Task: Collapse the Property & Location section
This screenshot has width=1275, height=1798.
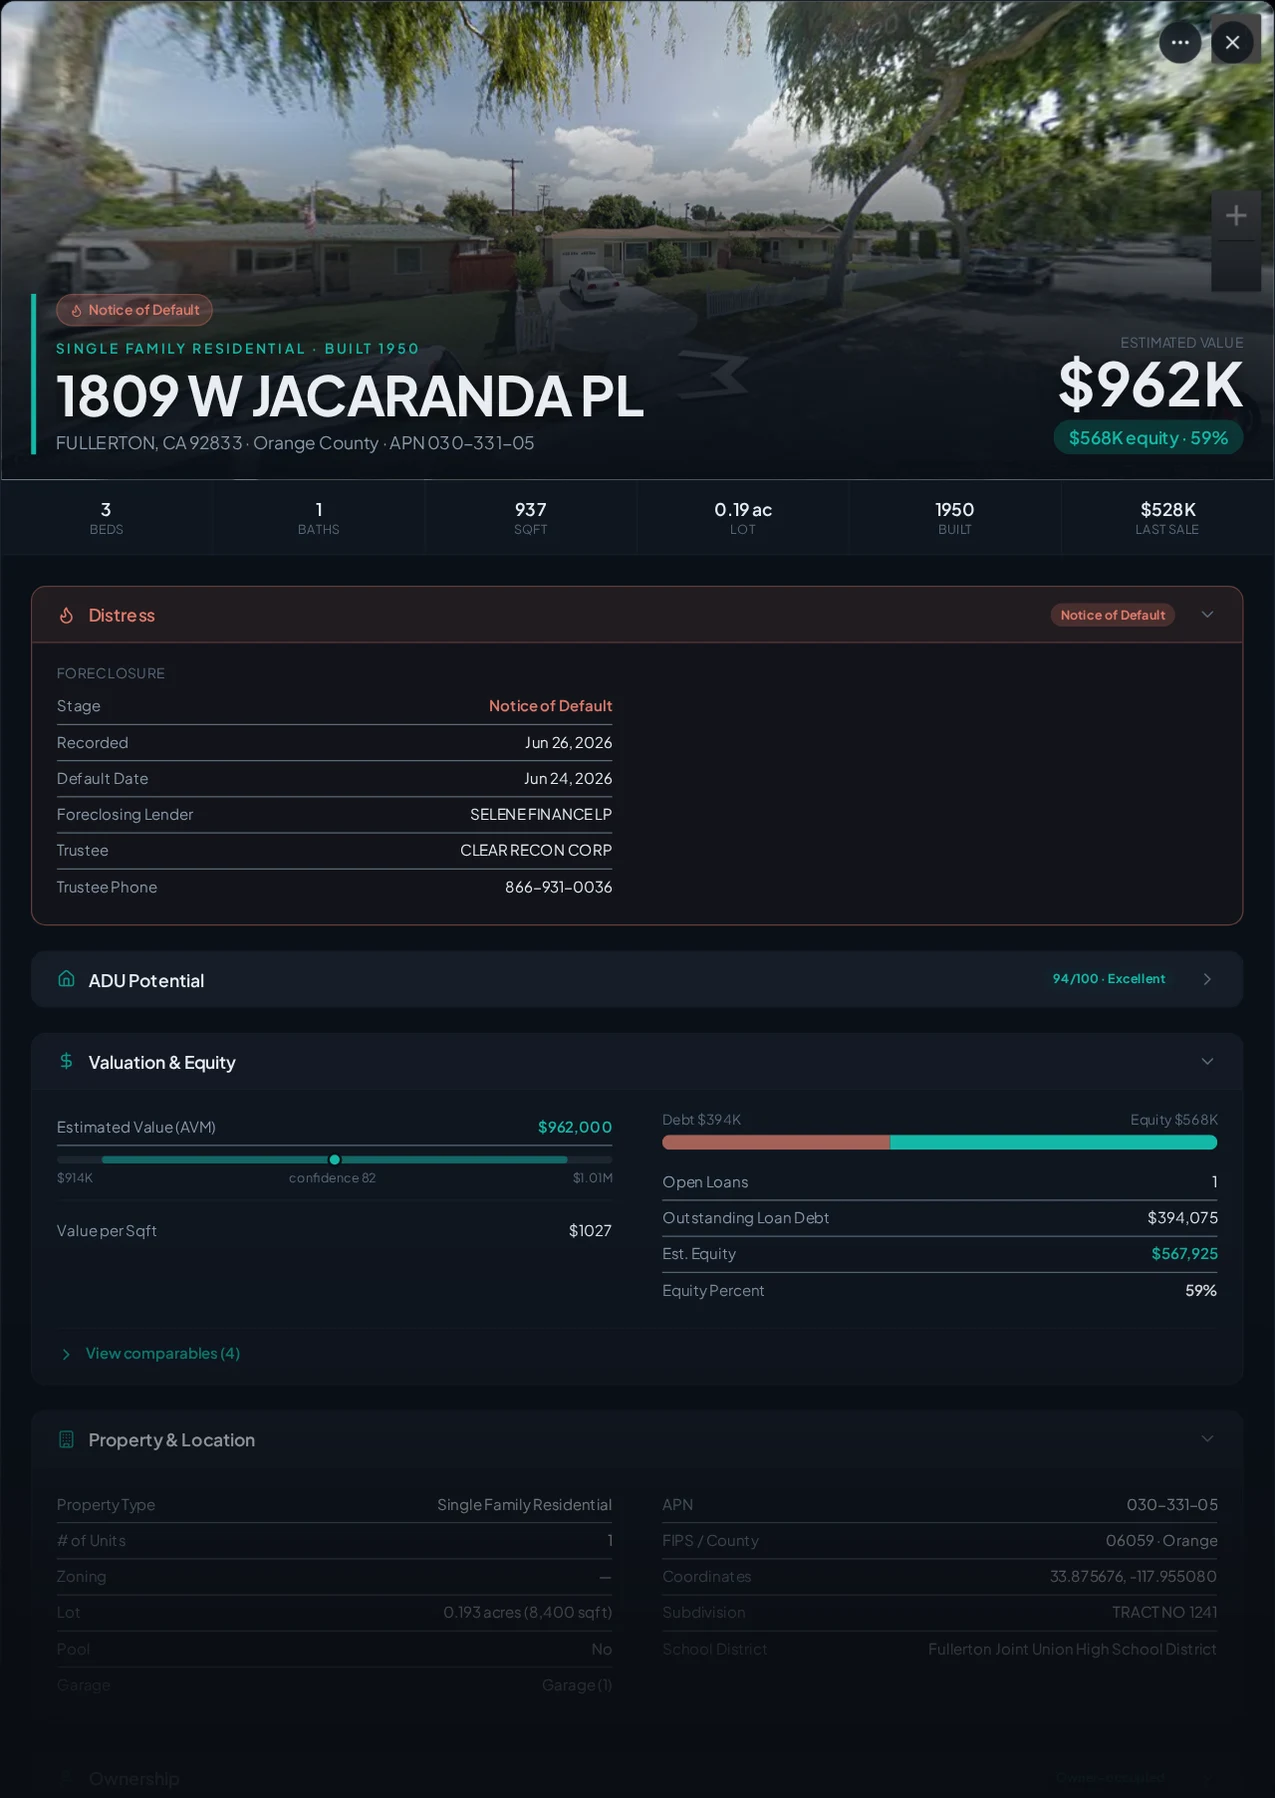Action: [1207, 1439]
